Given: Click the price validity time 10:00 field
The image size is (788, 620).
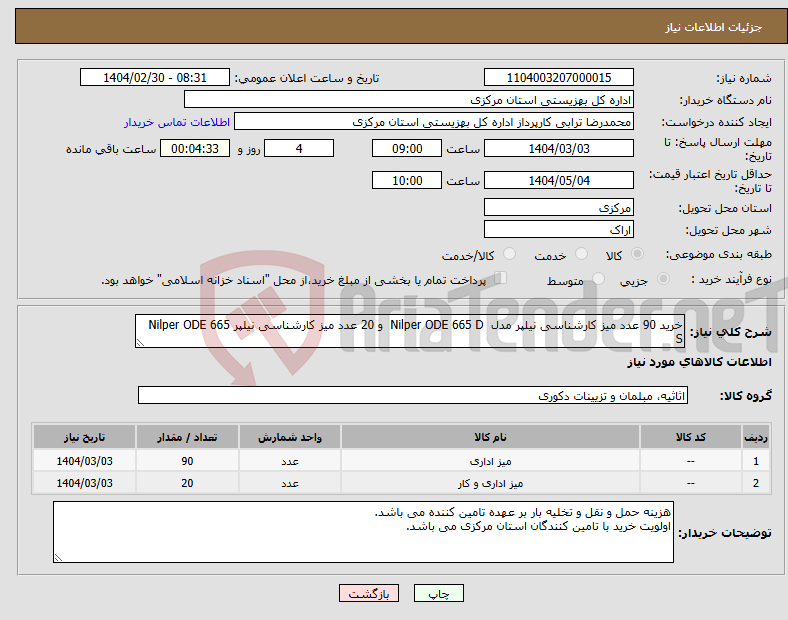Looking at the screenshot, I should coord(407,180).
